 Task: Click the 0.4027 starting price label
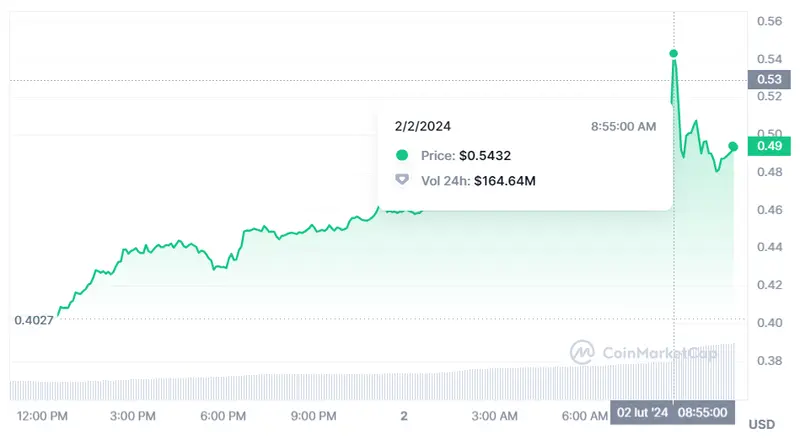pos(33,321)
